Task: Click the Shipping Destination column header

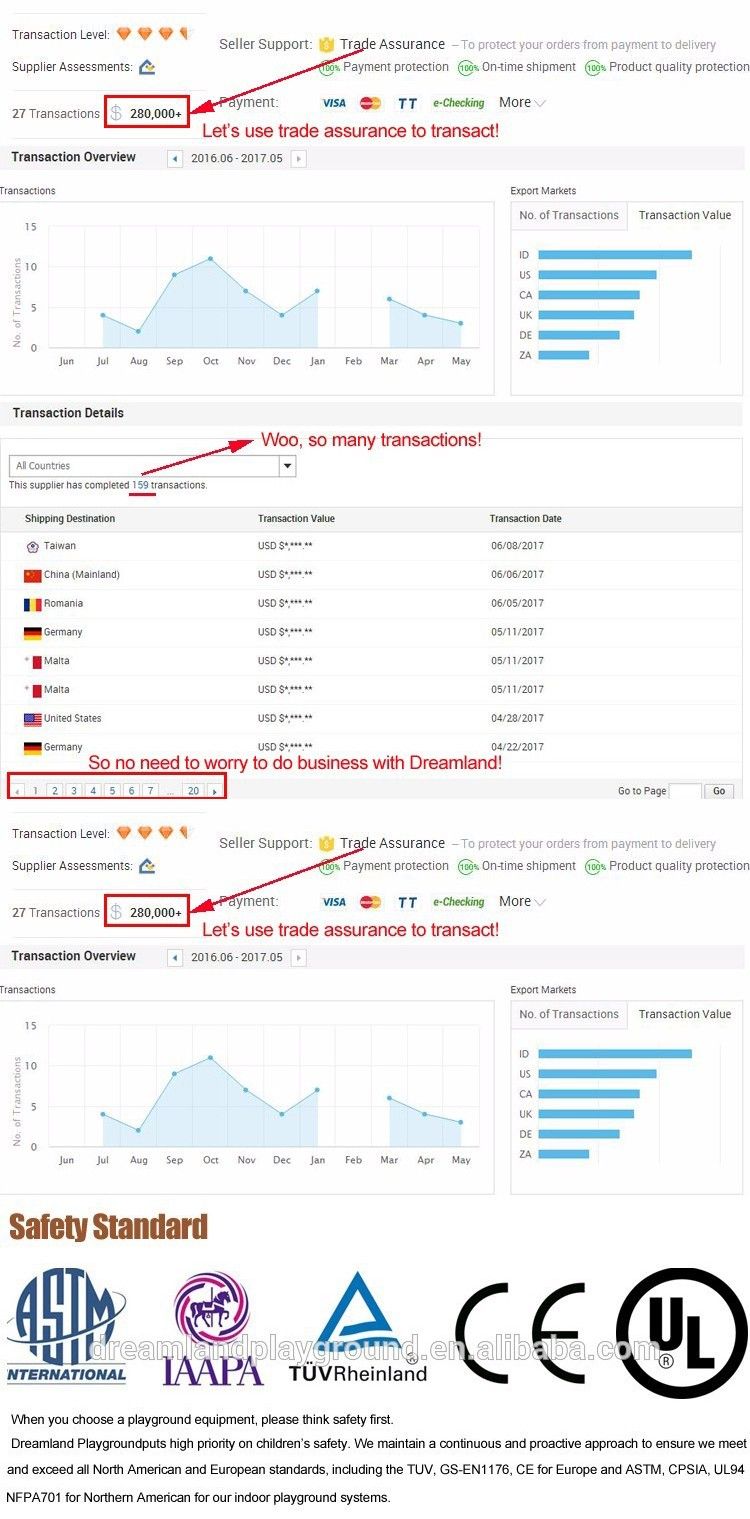Action: click(70, 519)
